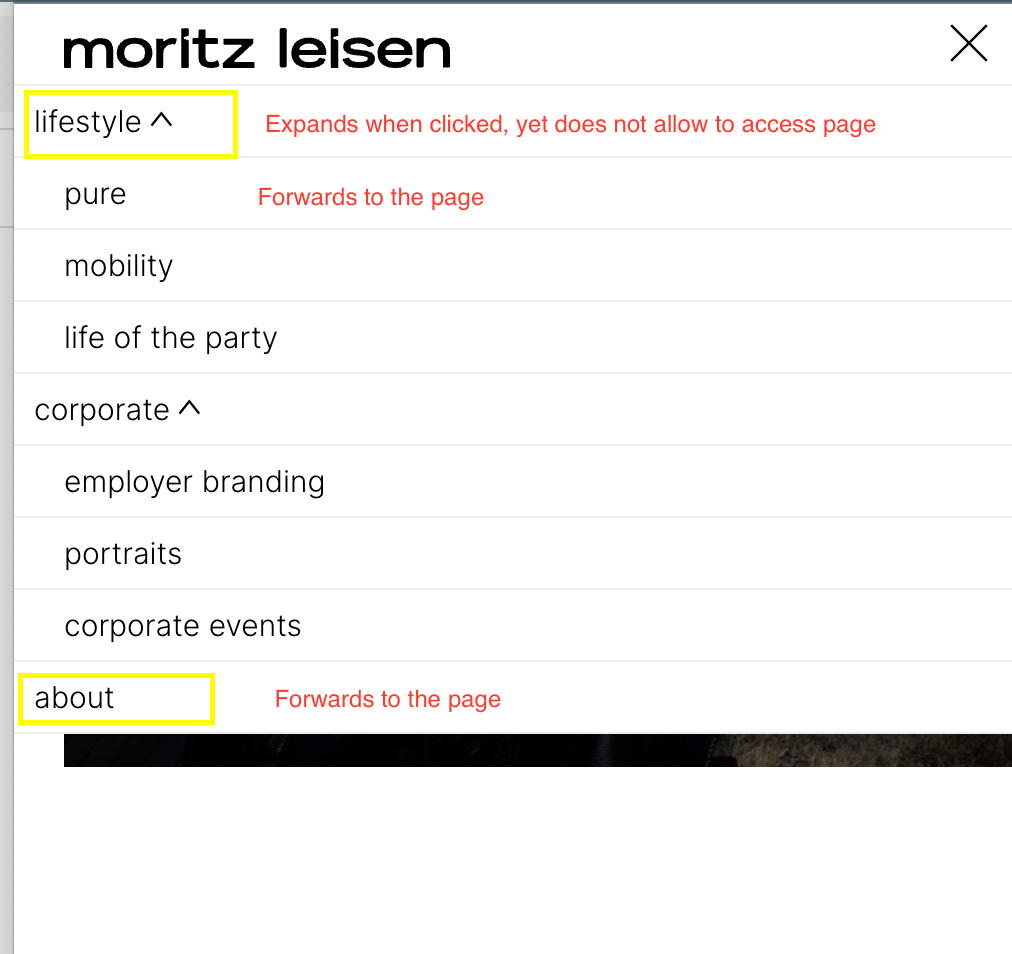Click the word 'leisen' in the header logo

[x=363, y=49]
